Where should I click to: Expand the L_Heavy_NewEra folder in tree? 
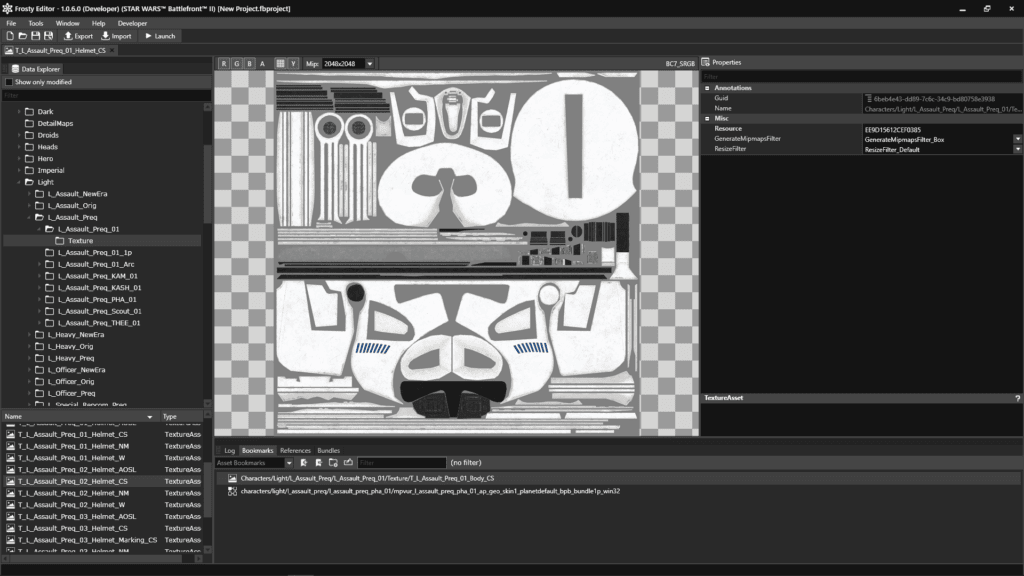click(29, 334)
